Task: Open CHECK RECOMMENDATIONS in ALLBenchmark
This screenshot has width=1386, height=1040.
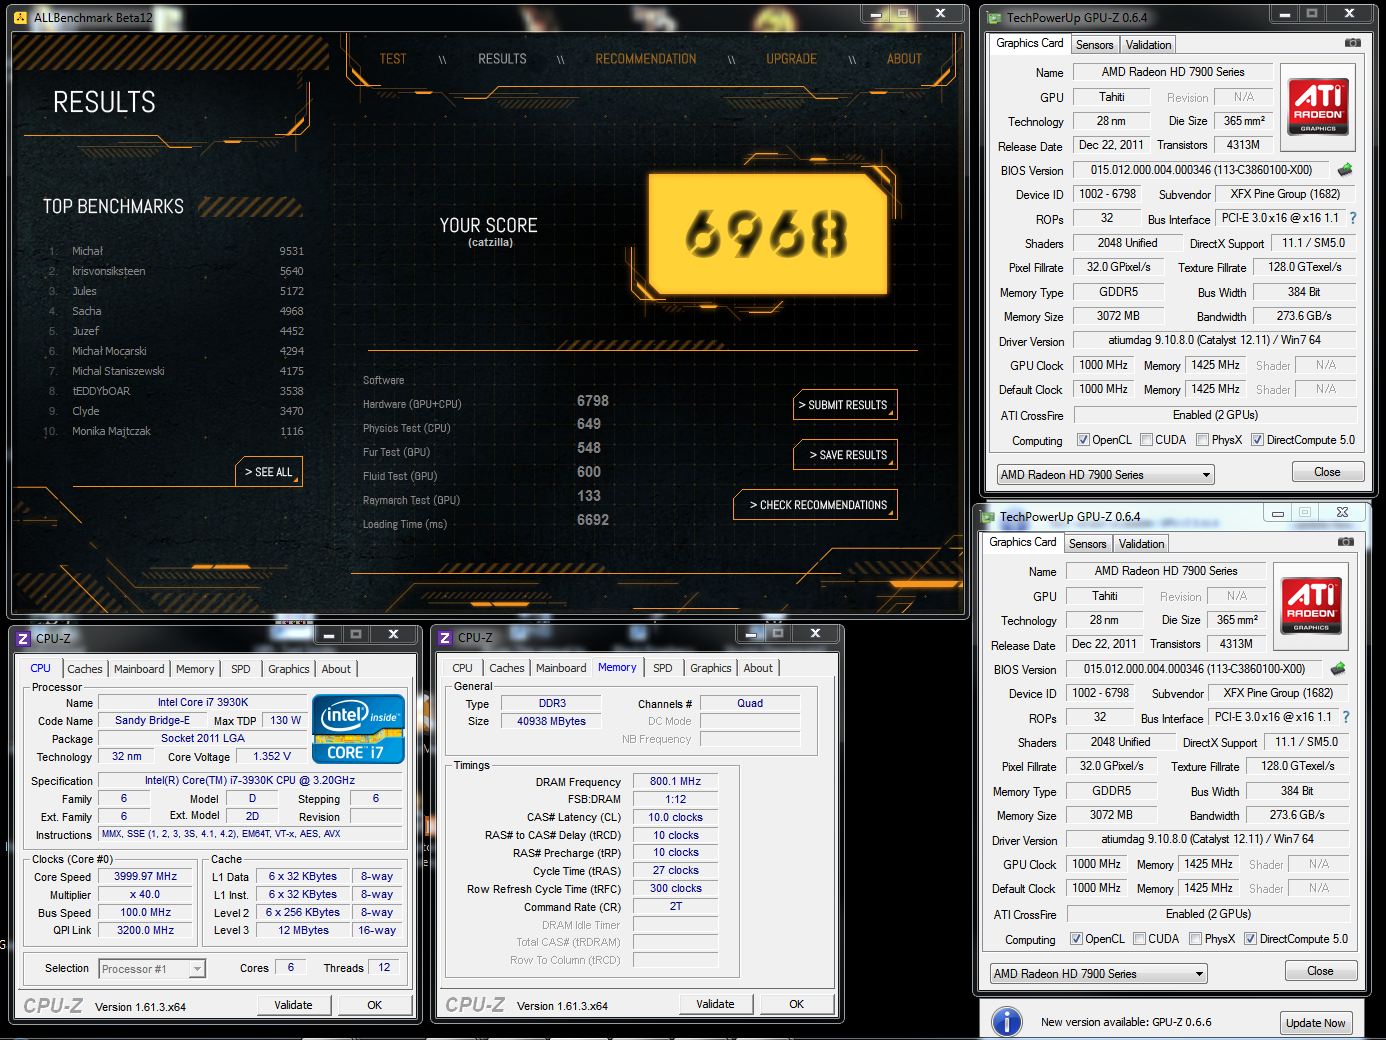Action: (816, 505)
